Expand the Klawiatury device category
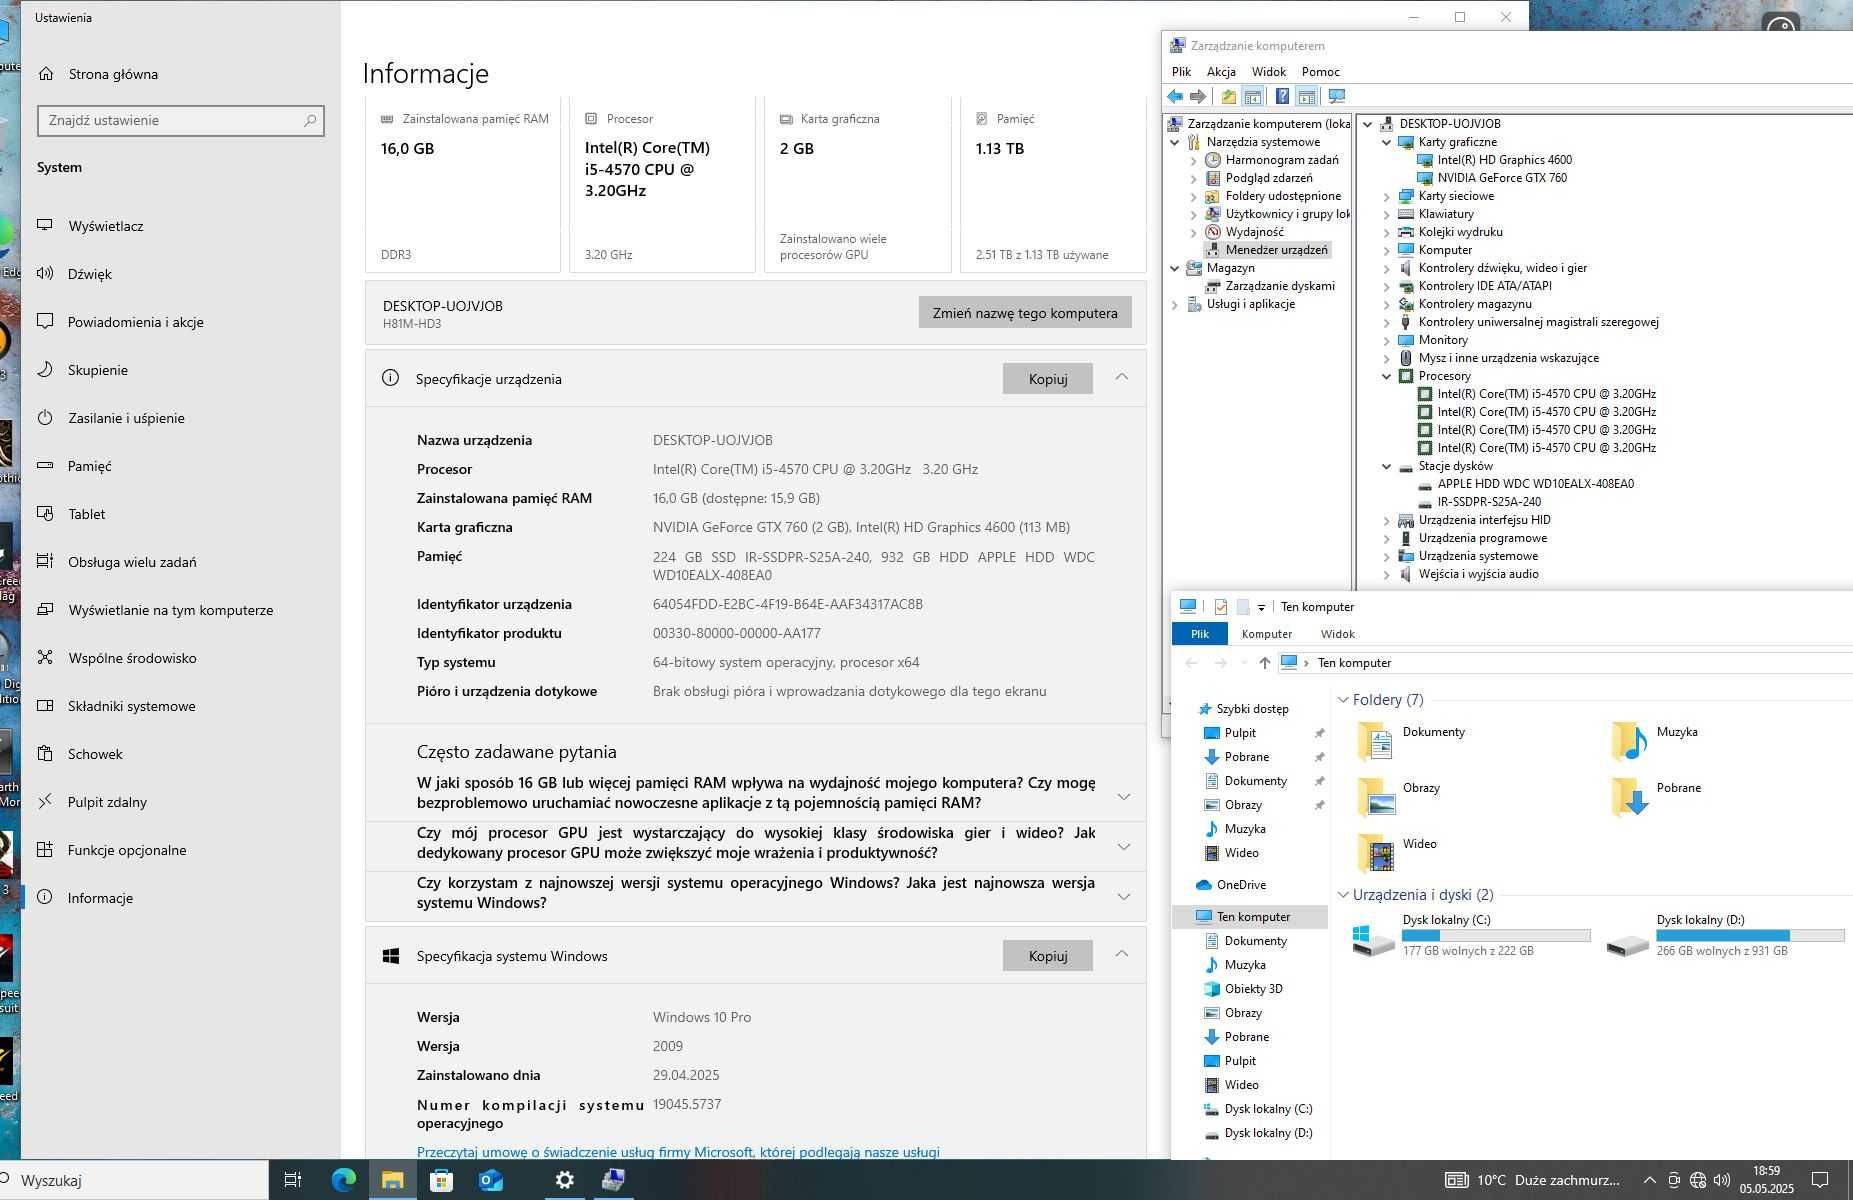The image size is (1853, 1200). pyautogui.click(x=1386, y=214)
